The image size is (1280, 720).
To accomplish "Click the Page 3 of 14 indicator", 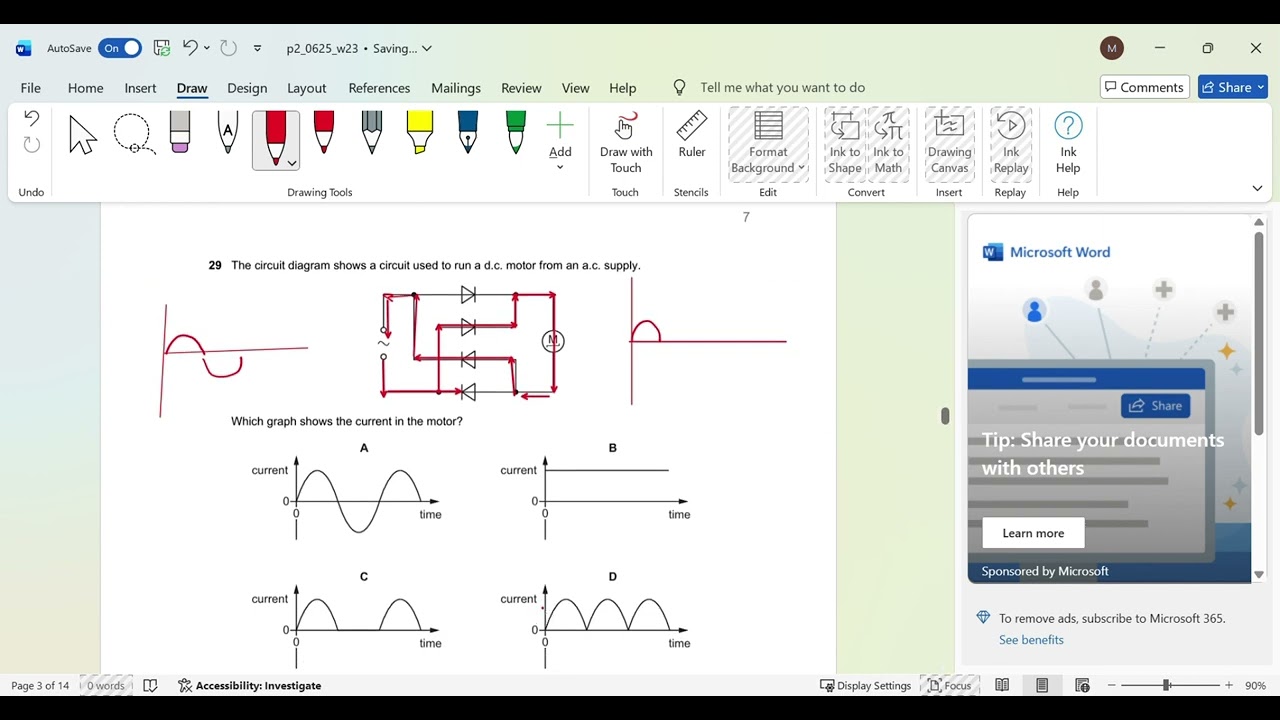I will pos(40,686).
